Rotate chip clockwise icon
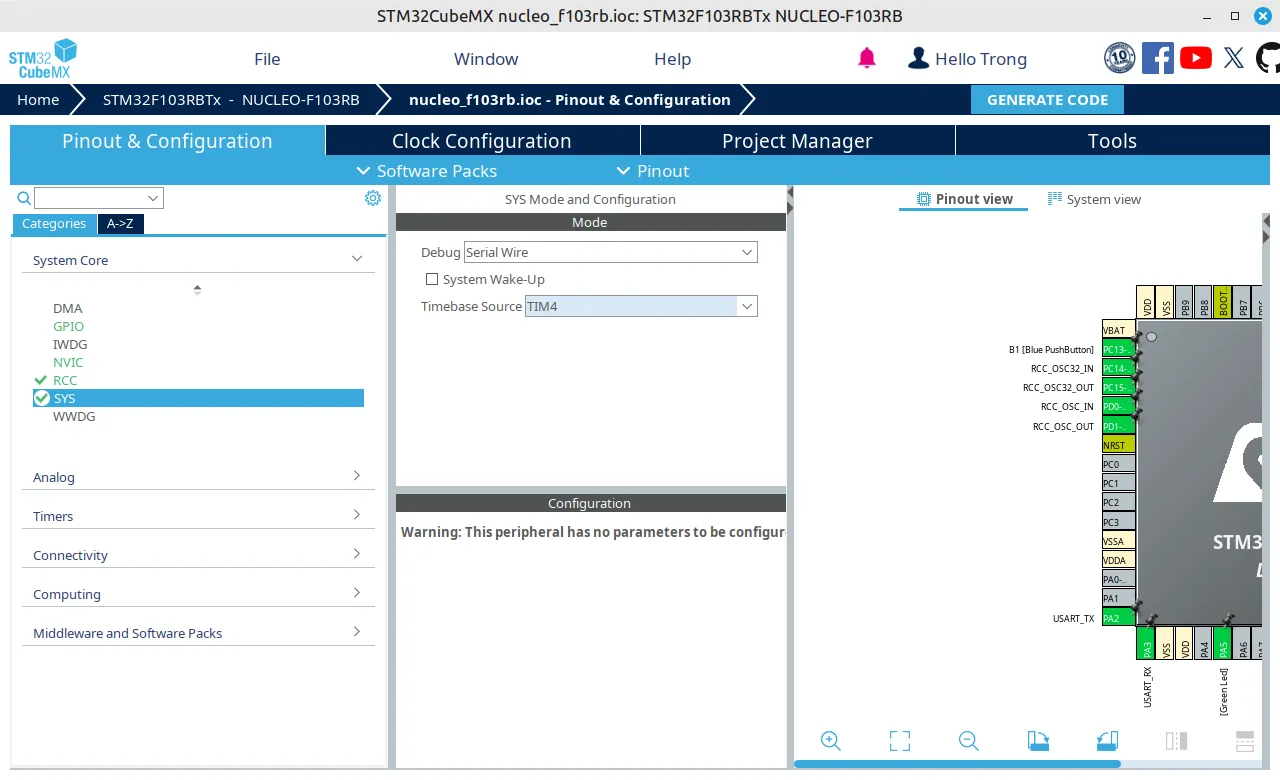This screenshot has height=780, width=1280. 1038,741
